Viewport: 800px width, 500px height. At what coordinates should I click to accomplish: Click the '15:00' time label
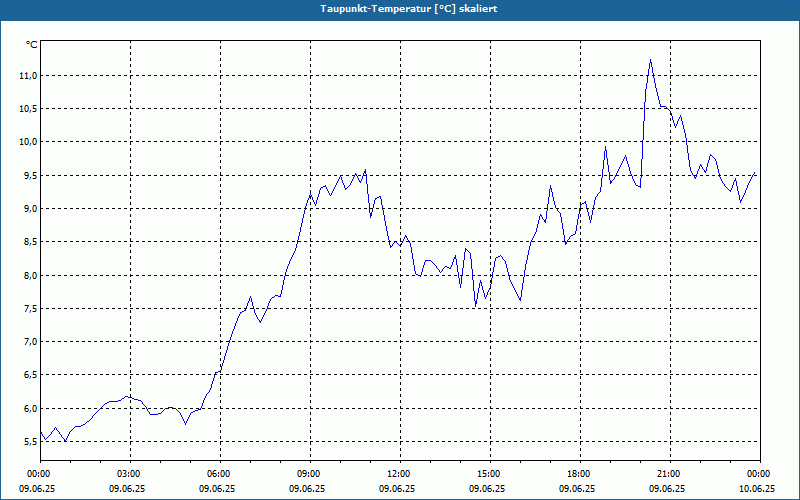point(490,474)
